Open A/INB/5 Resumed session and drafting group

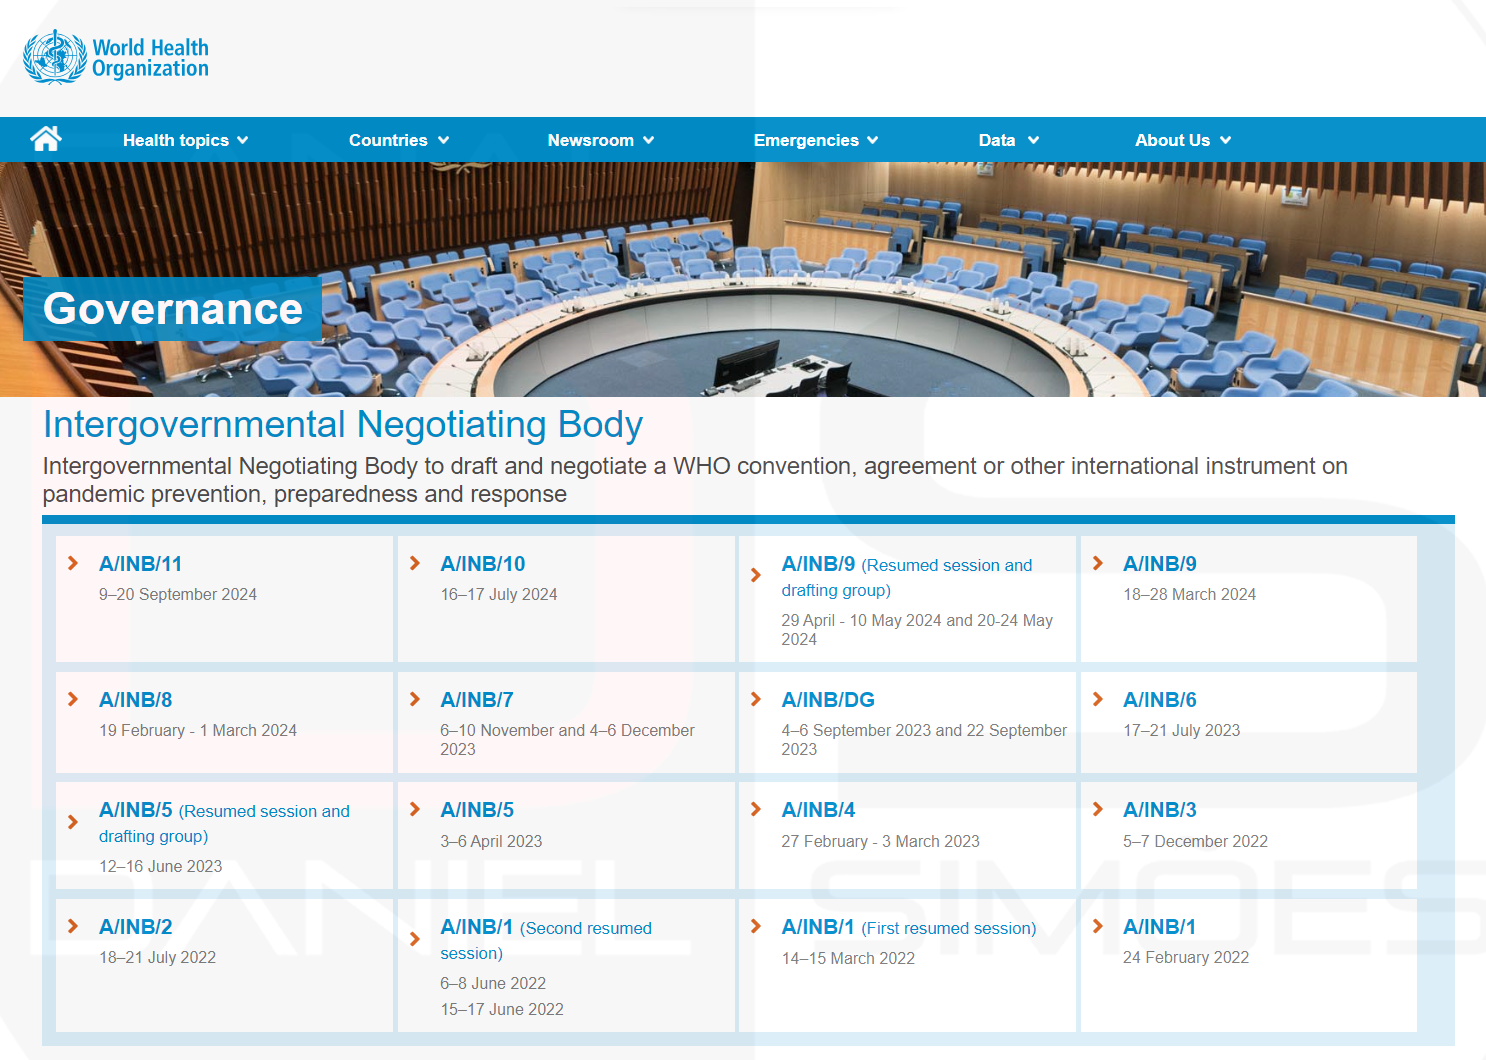[x=225, y=822]
